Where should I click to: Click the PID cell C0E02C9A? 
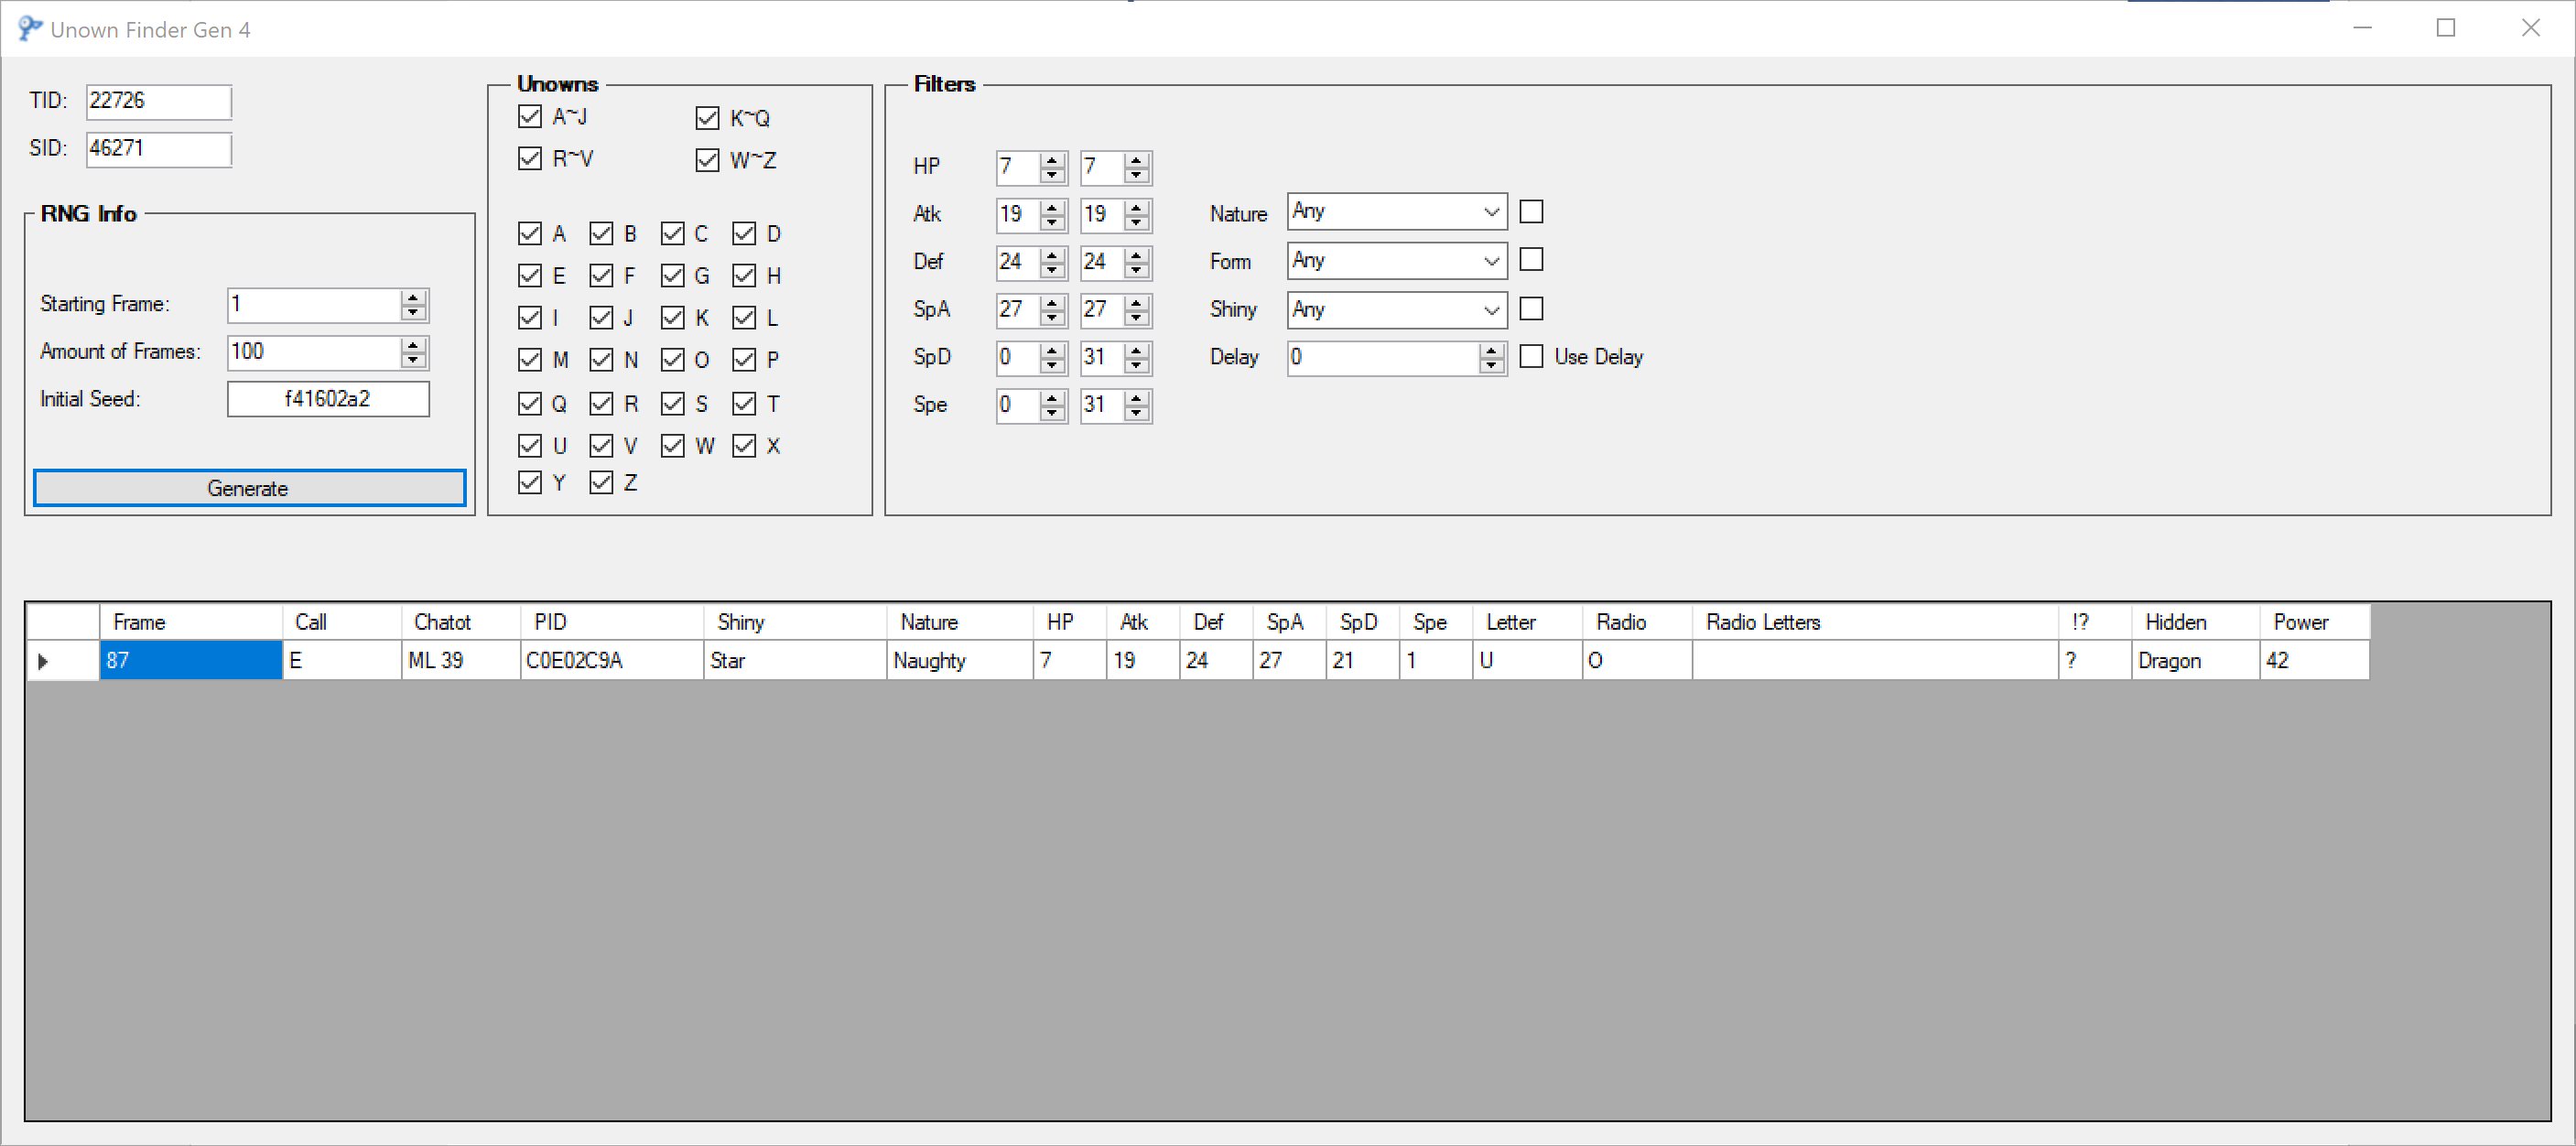(612, 661)
